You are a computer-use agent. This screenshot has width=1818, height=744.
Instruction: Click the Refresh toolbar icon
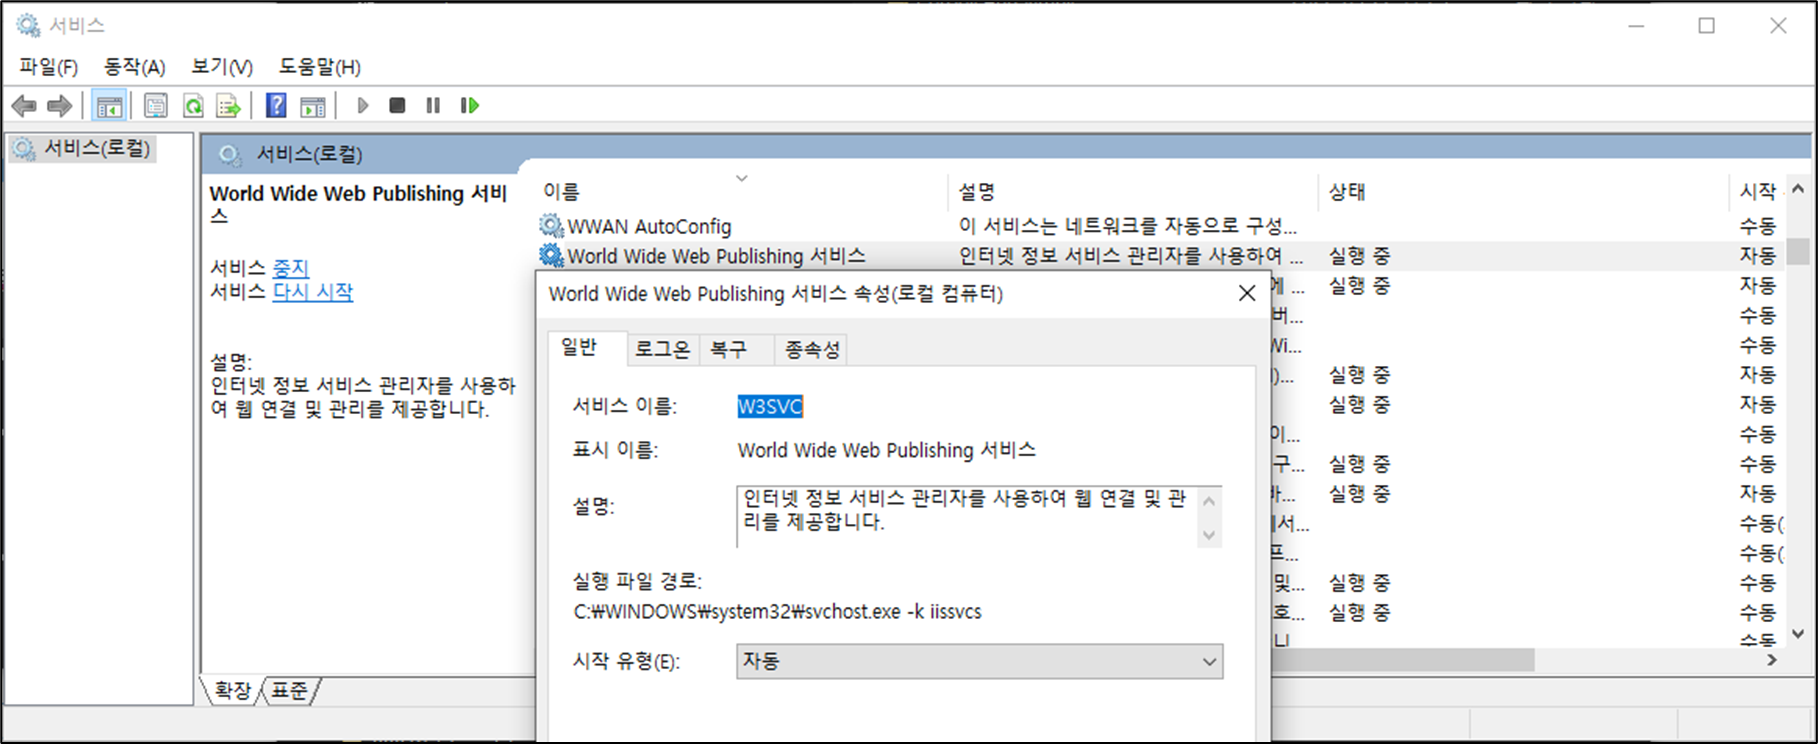(193, 105)
